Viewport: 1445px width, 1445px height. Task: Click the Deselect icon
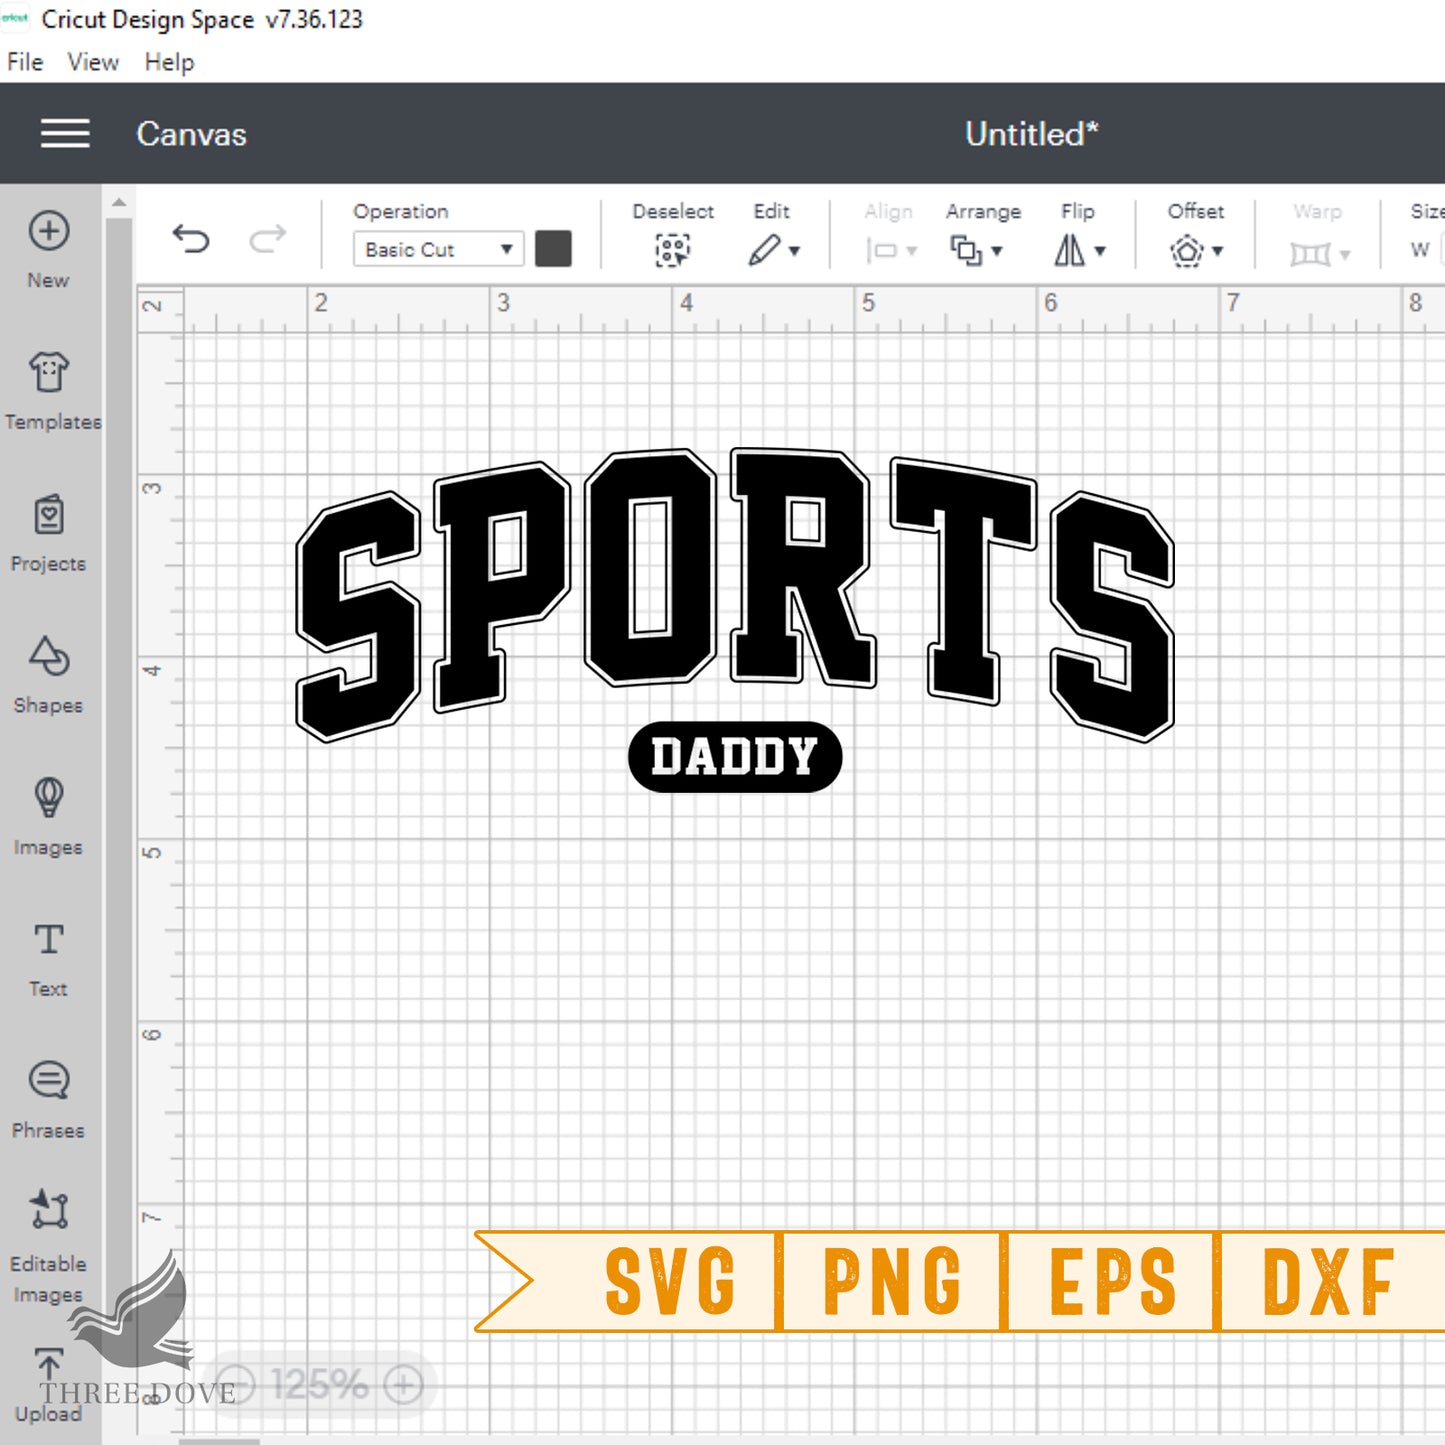[x=672, y=250]
